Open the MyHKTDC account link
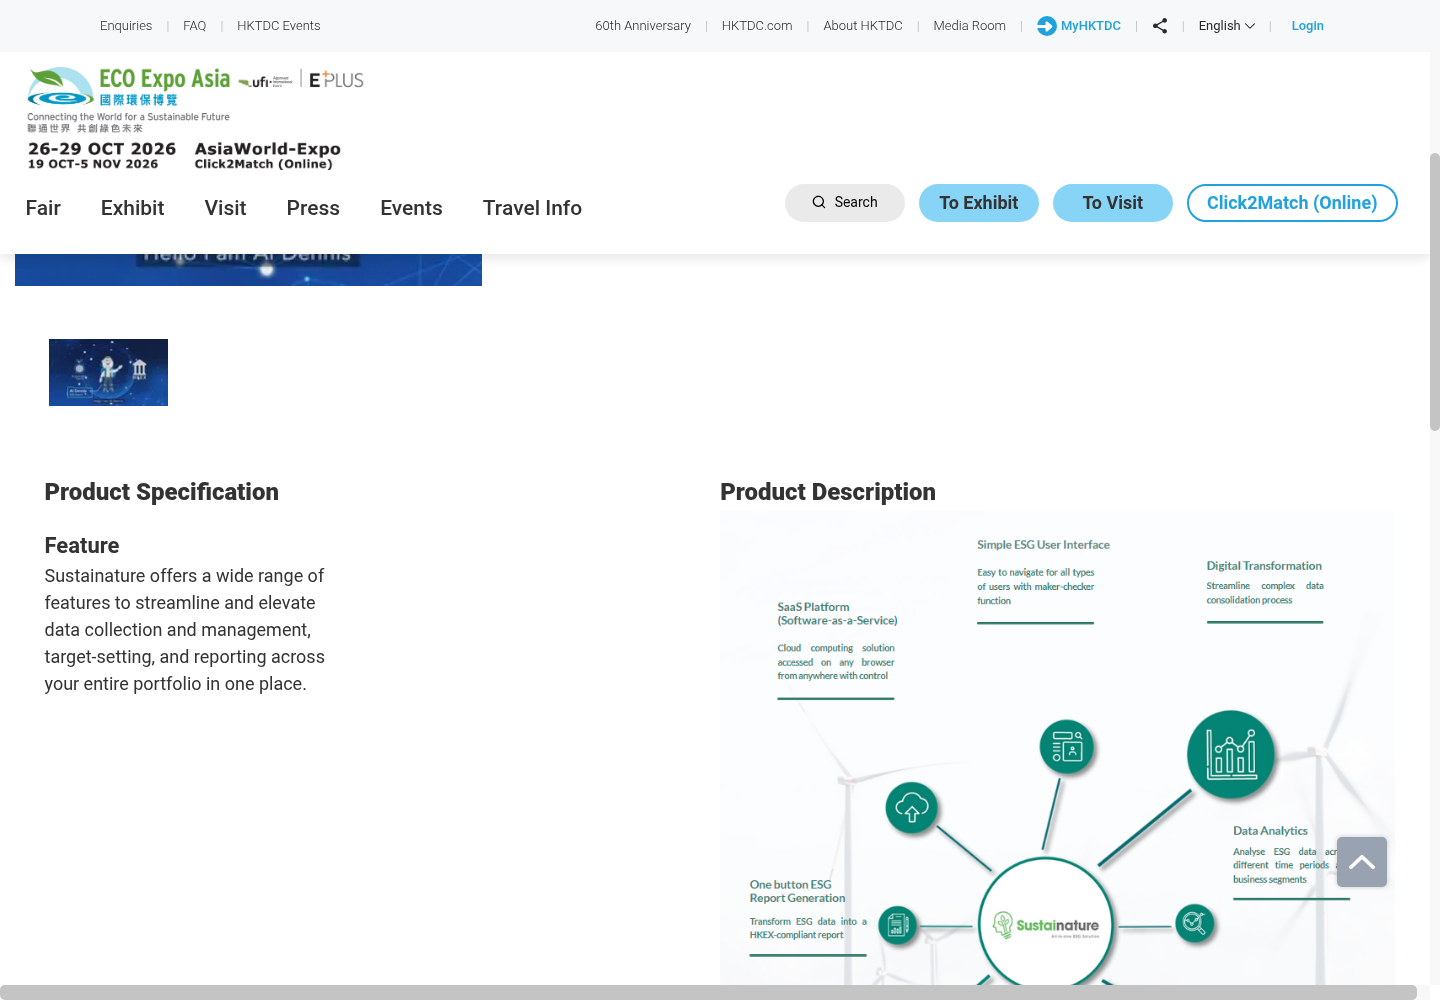This screenshot has height=1000, width=1440. 1079,26
